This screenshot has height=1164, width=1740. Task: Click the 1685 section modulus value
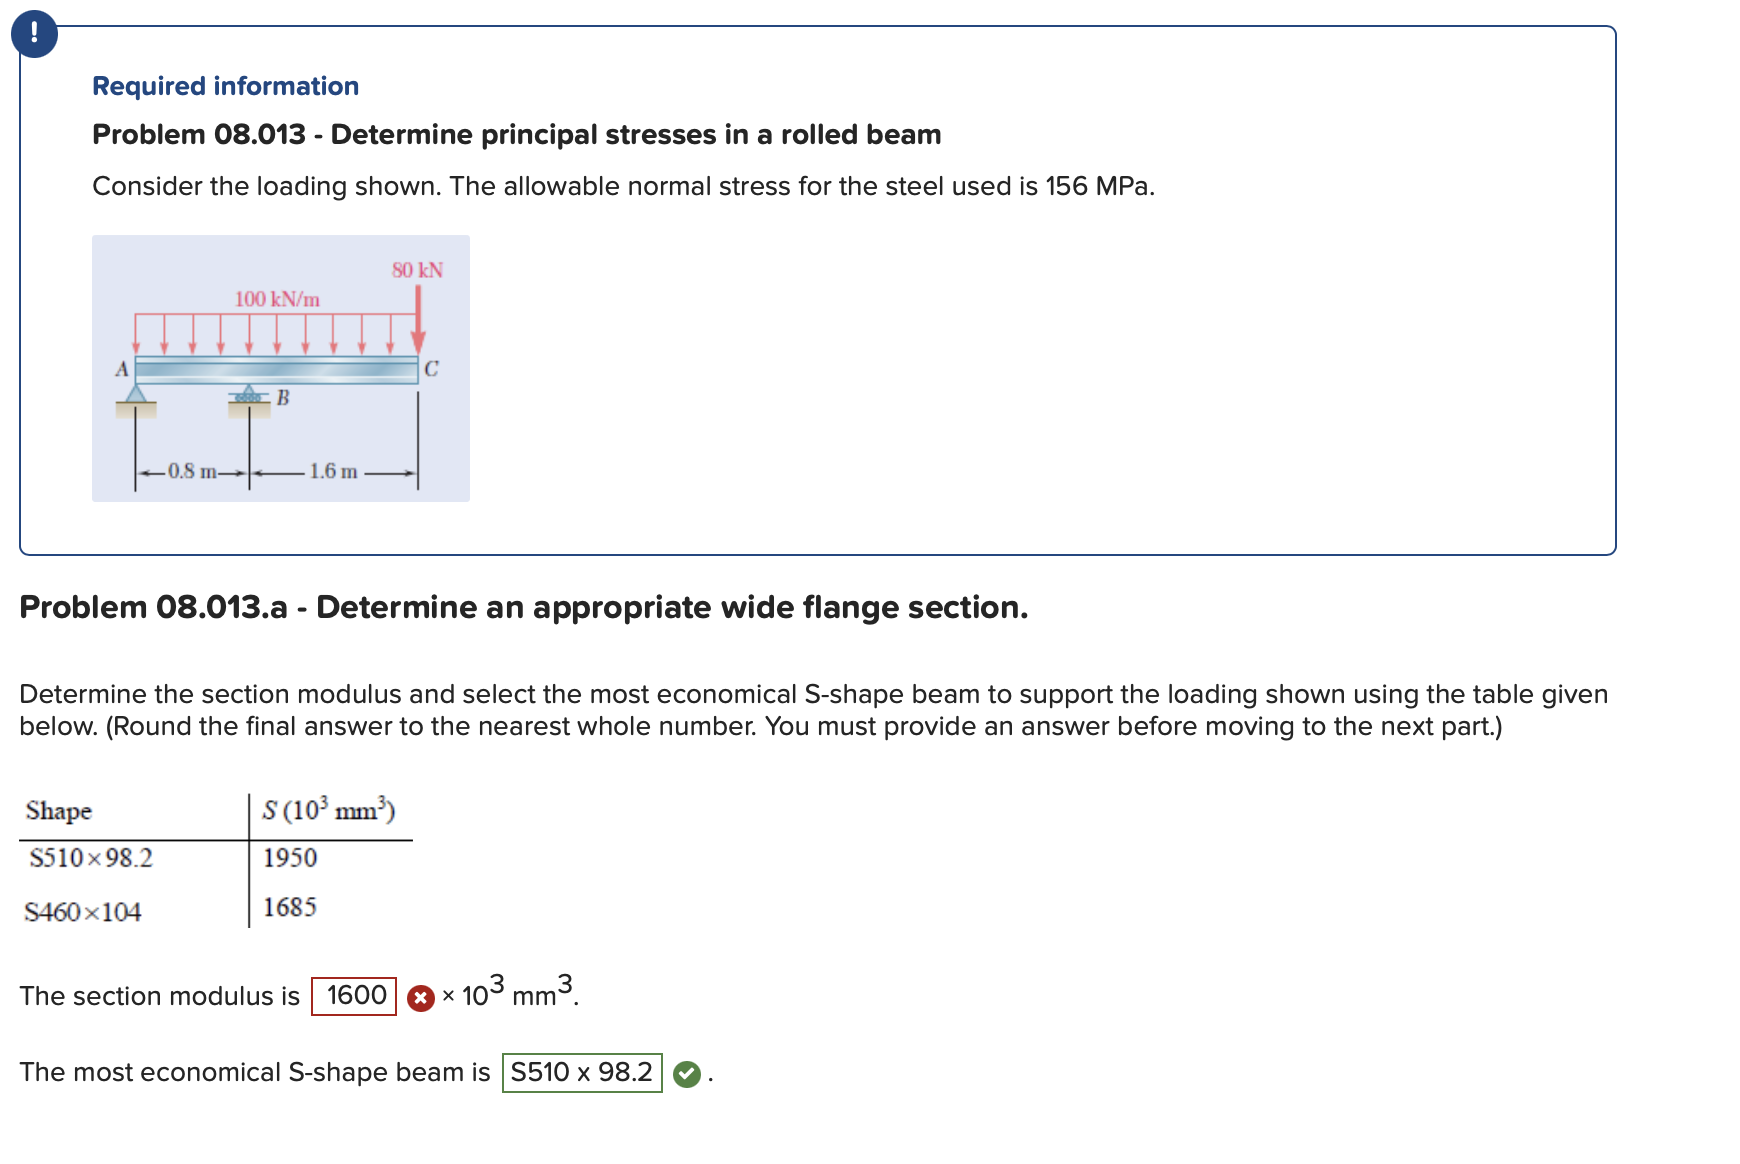point(289,906)
